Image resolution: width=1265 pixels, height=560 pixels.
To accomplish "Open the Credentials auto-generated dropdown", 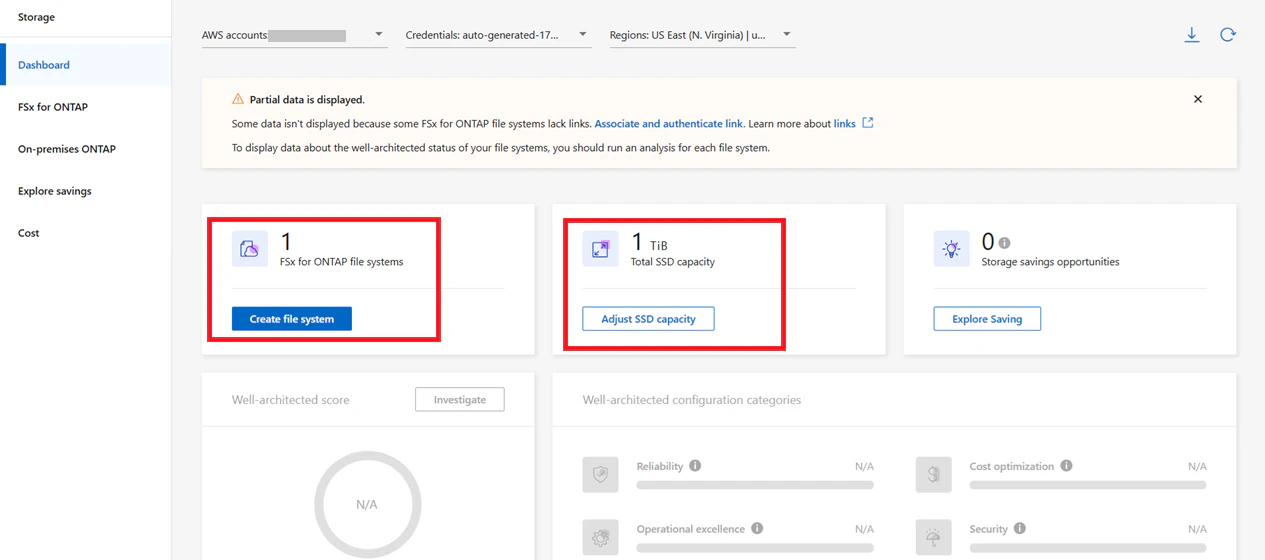I will (x=498, y=35).
